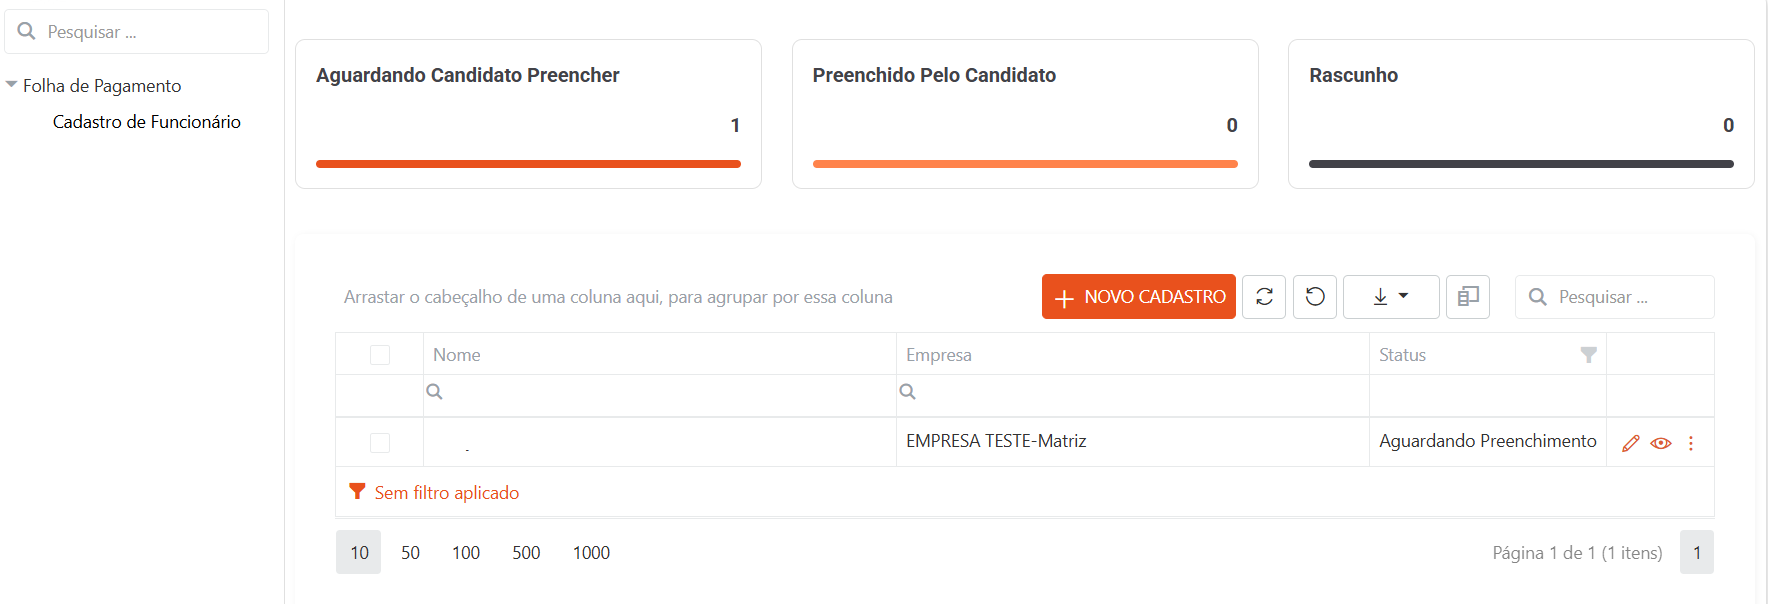Click the search icon in Empresa filter row

[x=907, y=391]
